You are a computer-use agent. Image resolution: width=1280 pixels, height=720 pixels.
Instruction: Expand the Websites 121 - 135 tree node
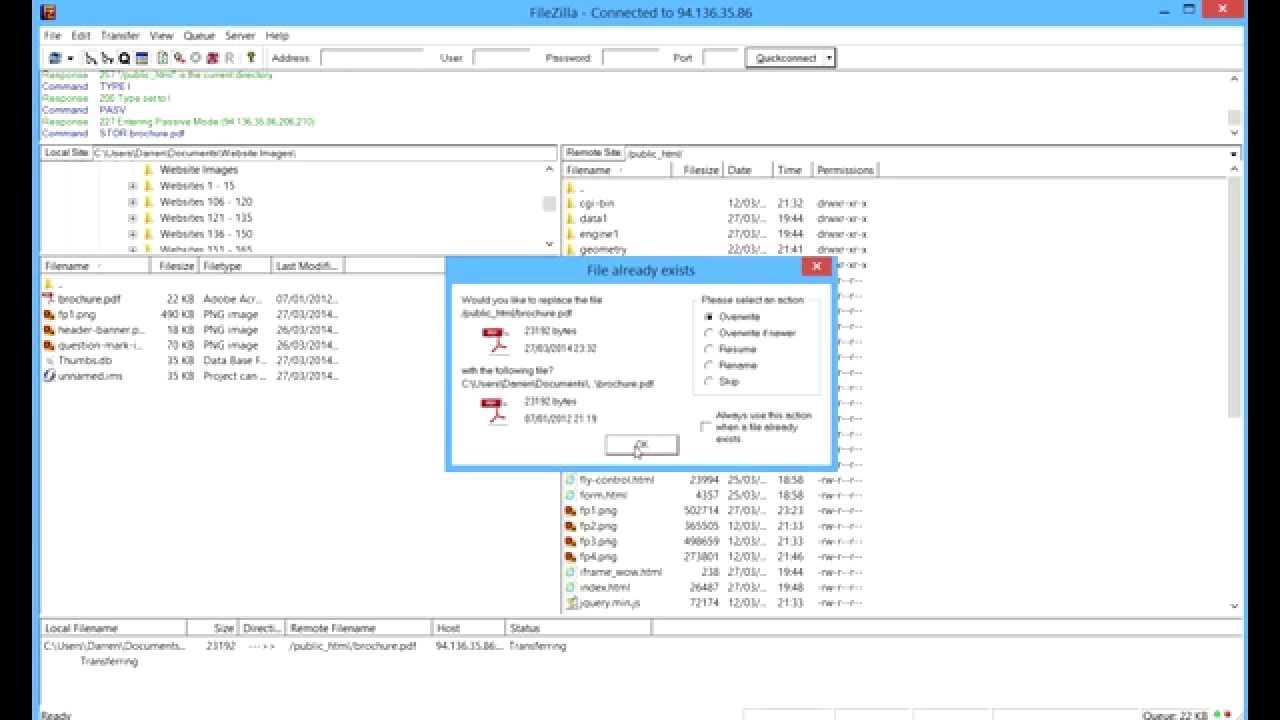click(x=132, y=218)
